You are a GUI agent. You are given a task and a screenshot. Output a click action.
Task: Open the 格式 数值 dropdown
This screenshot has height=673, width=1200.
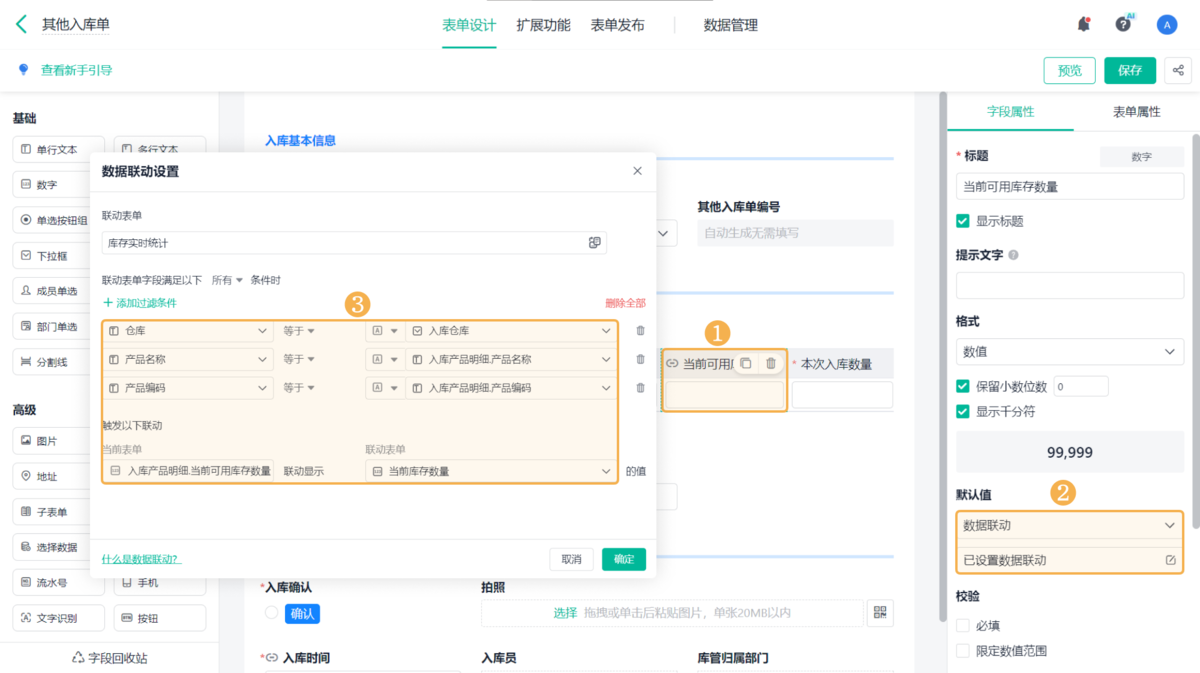(x=1070, y=352)
